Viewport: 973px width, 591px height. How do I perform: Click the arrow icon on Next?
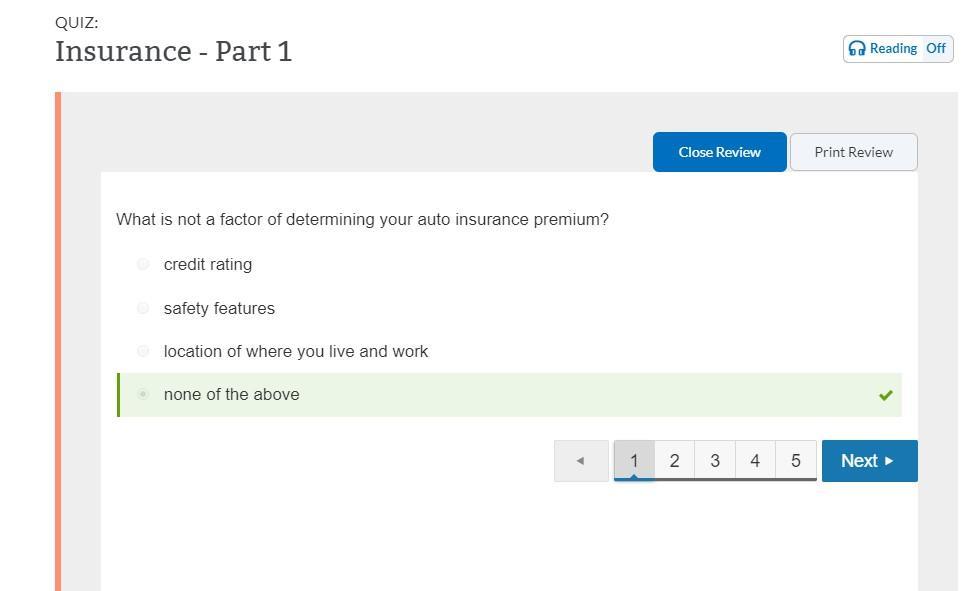tap(889, 461)
